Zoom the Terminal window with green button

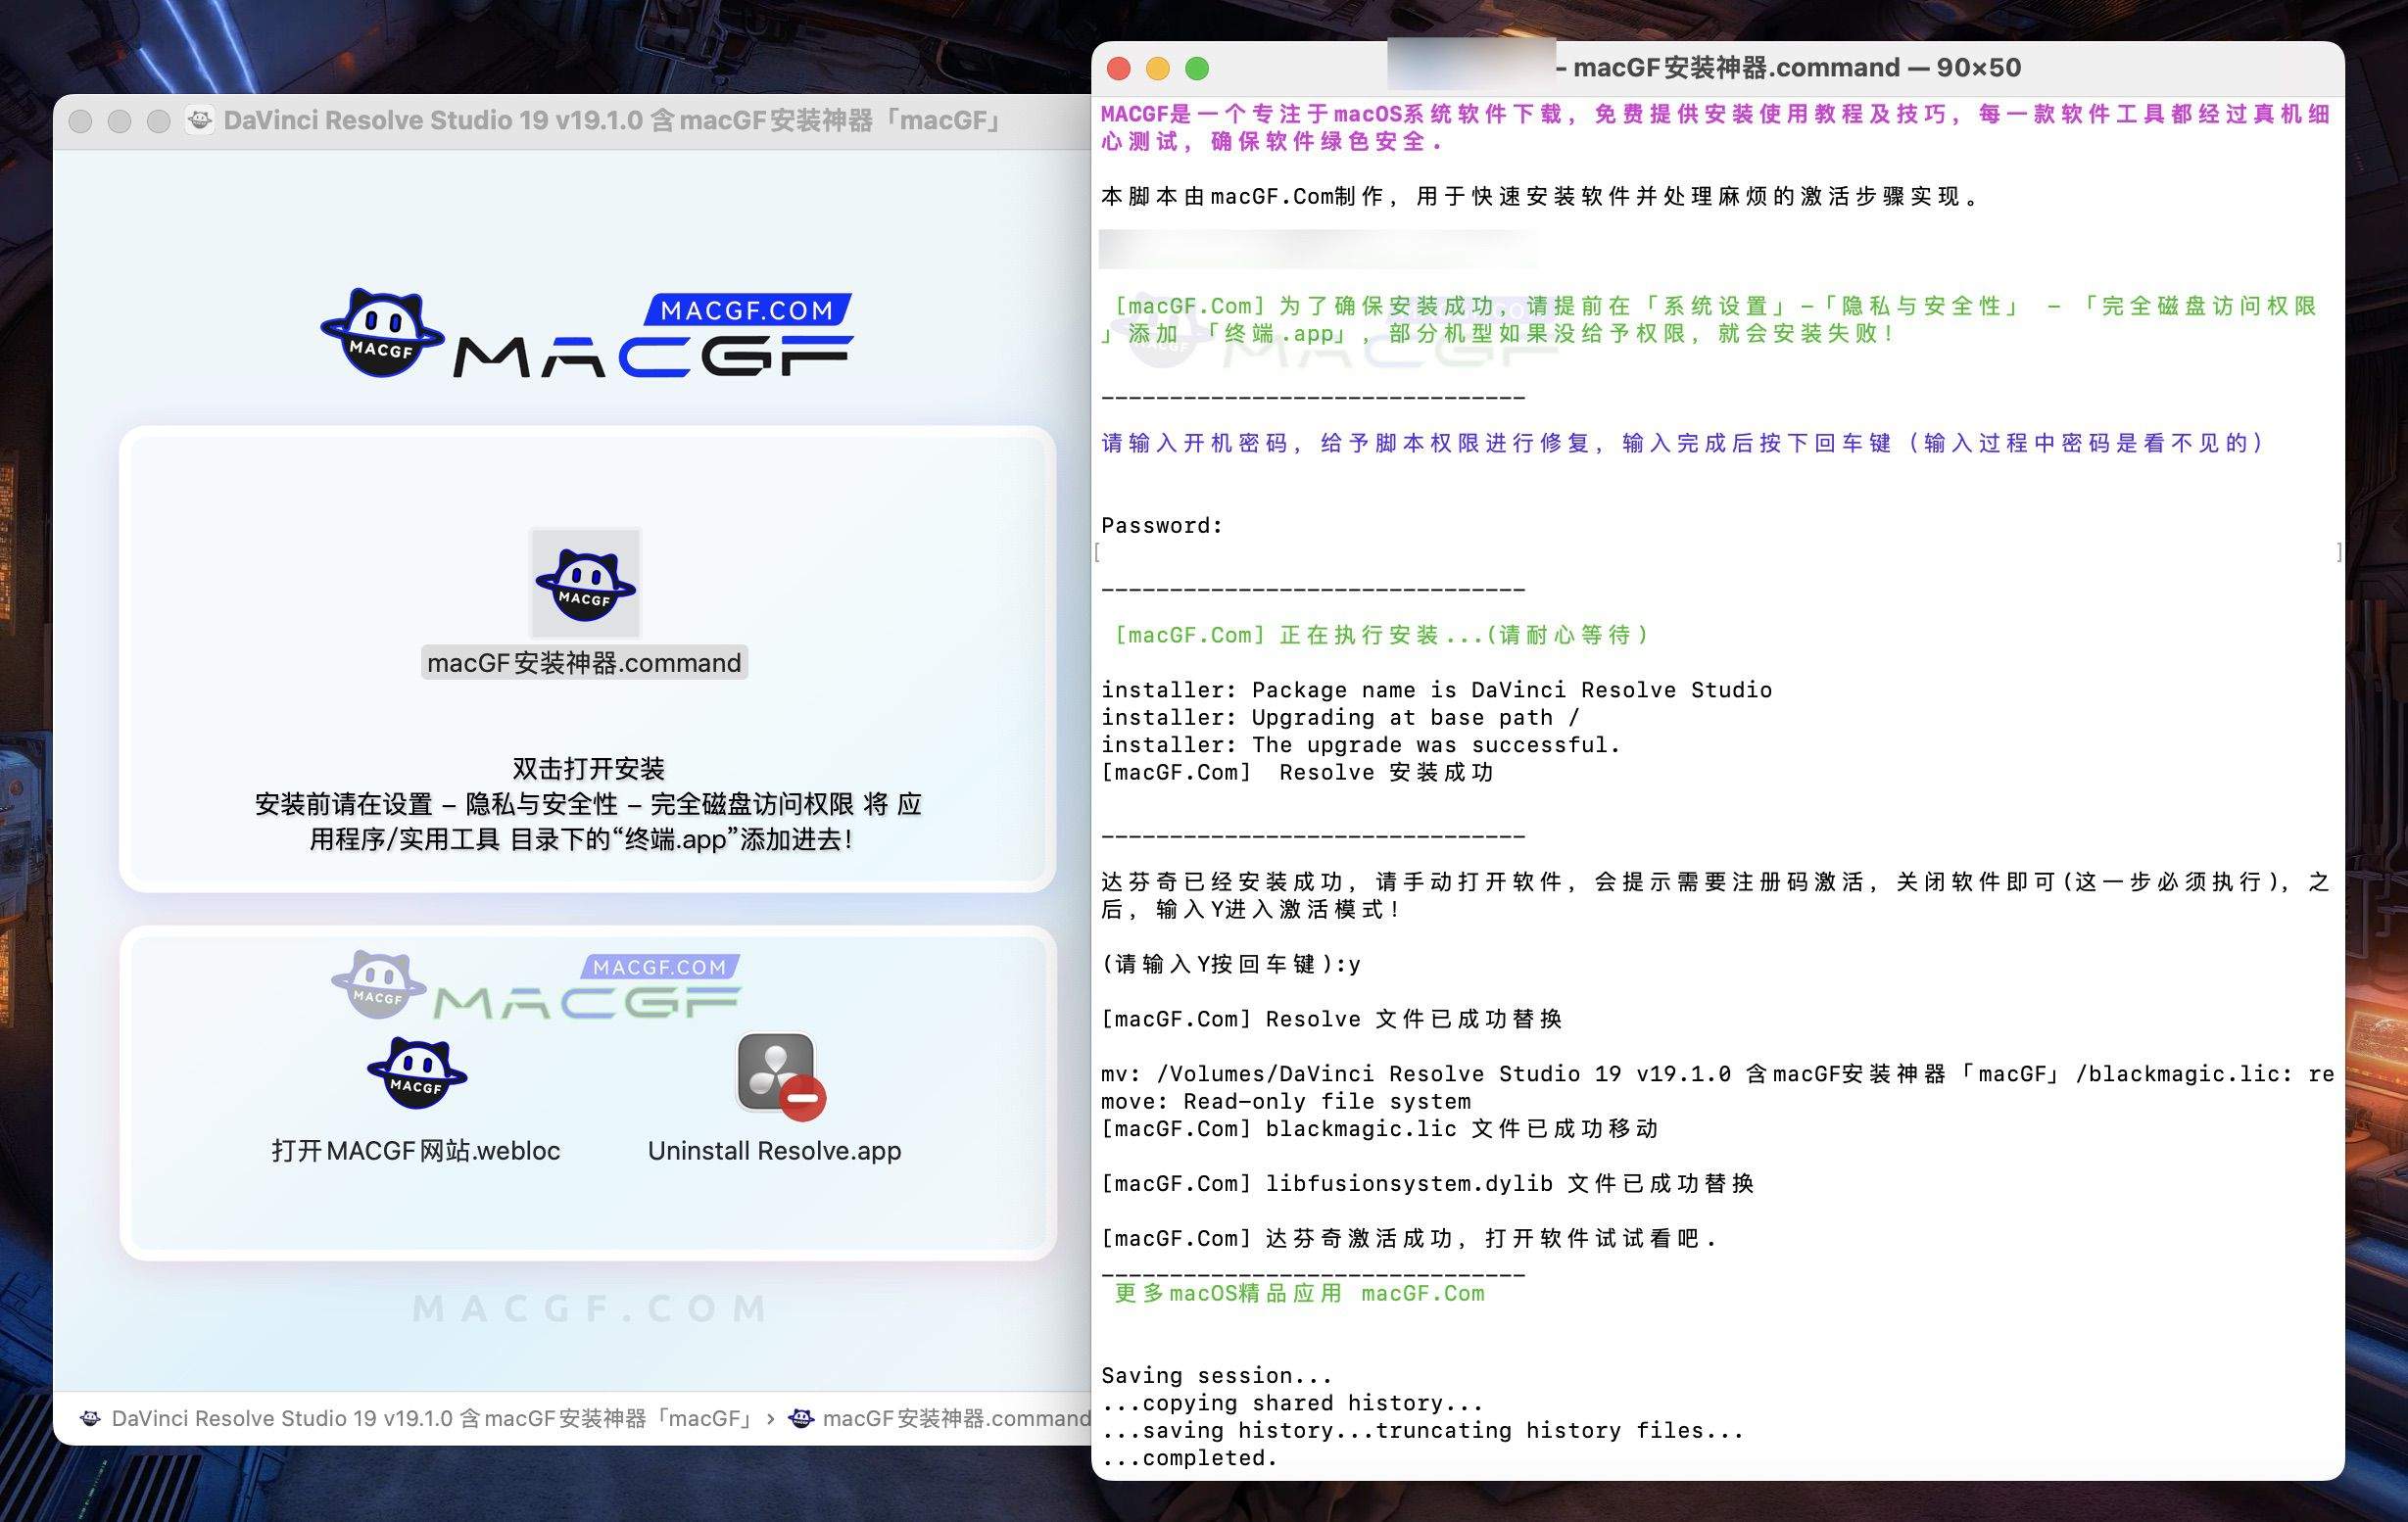[x=1197, y=68]
